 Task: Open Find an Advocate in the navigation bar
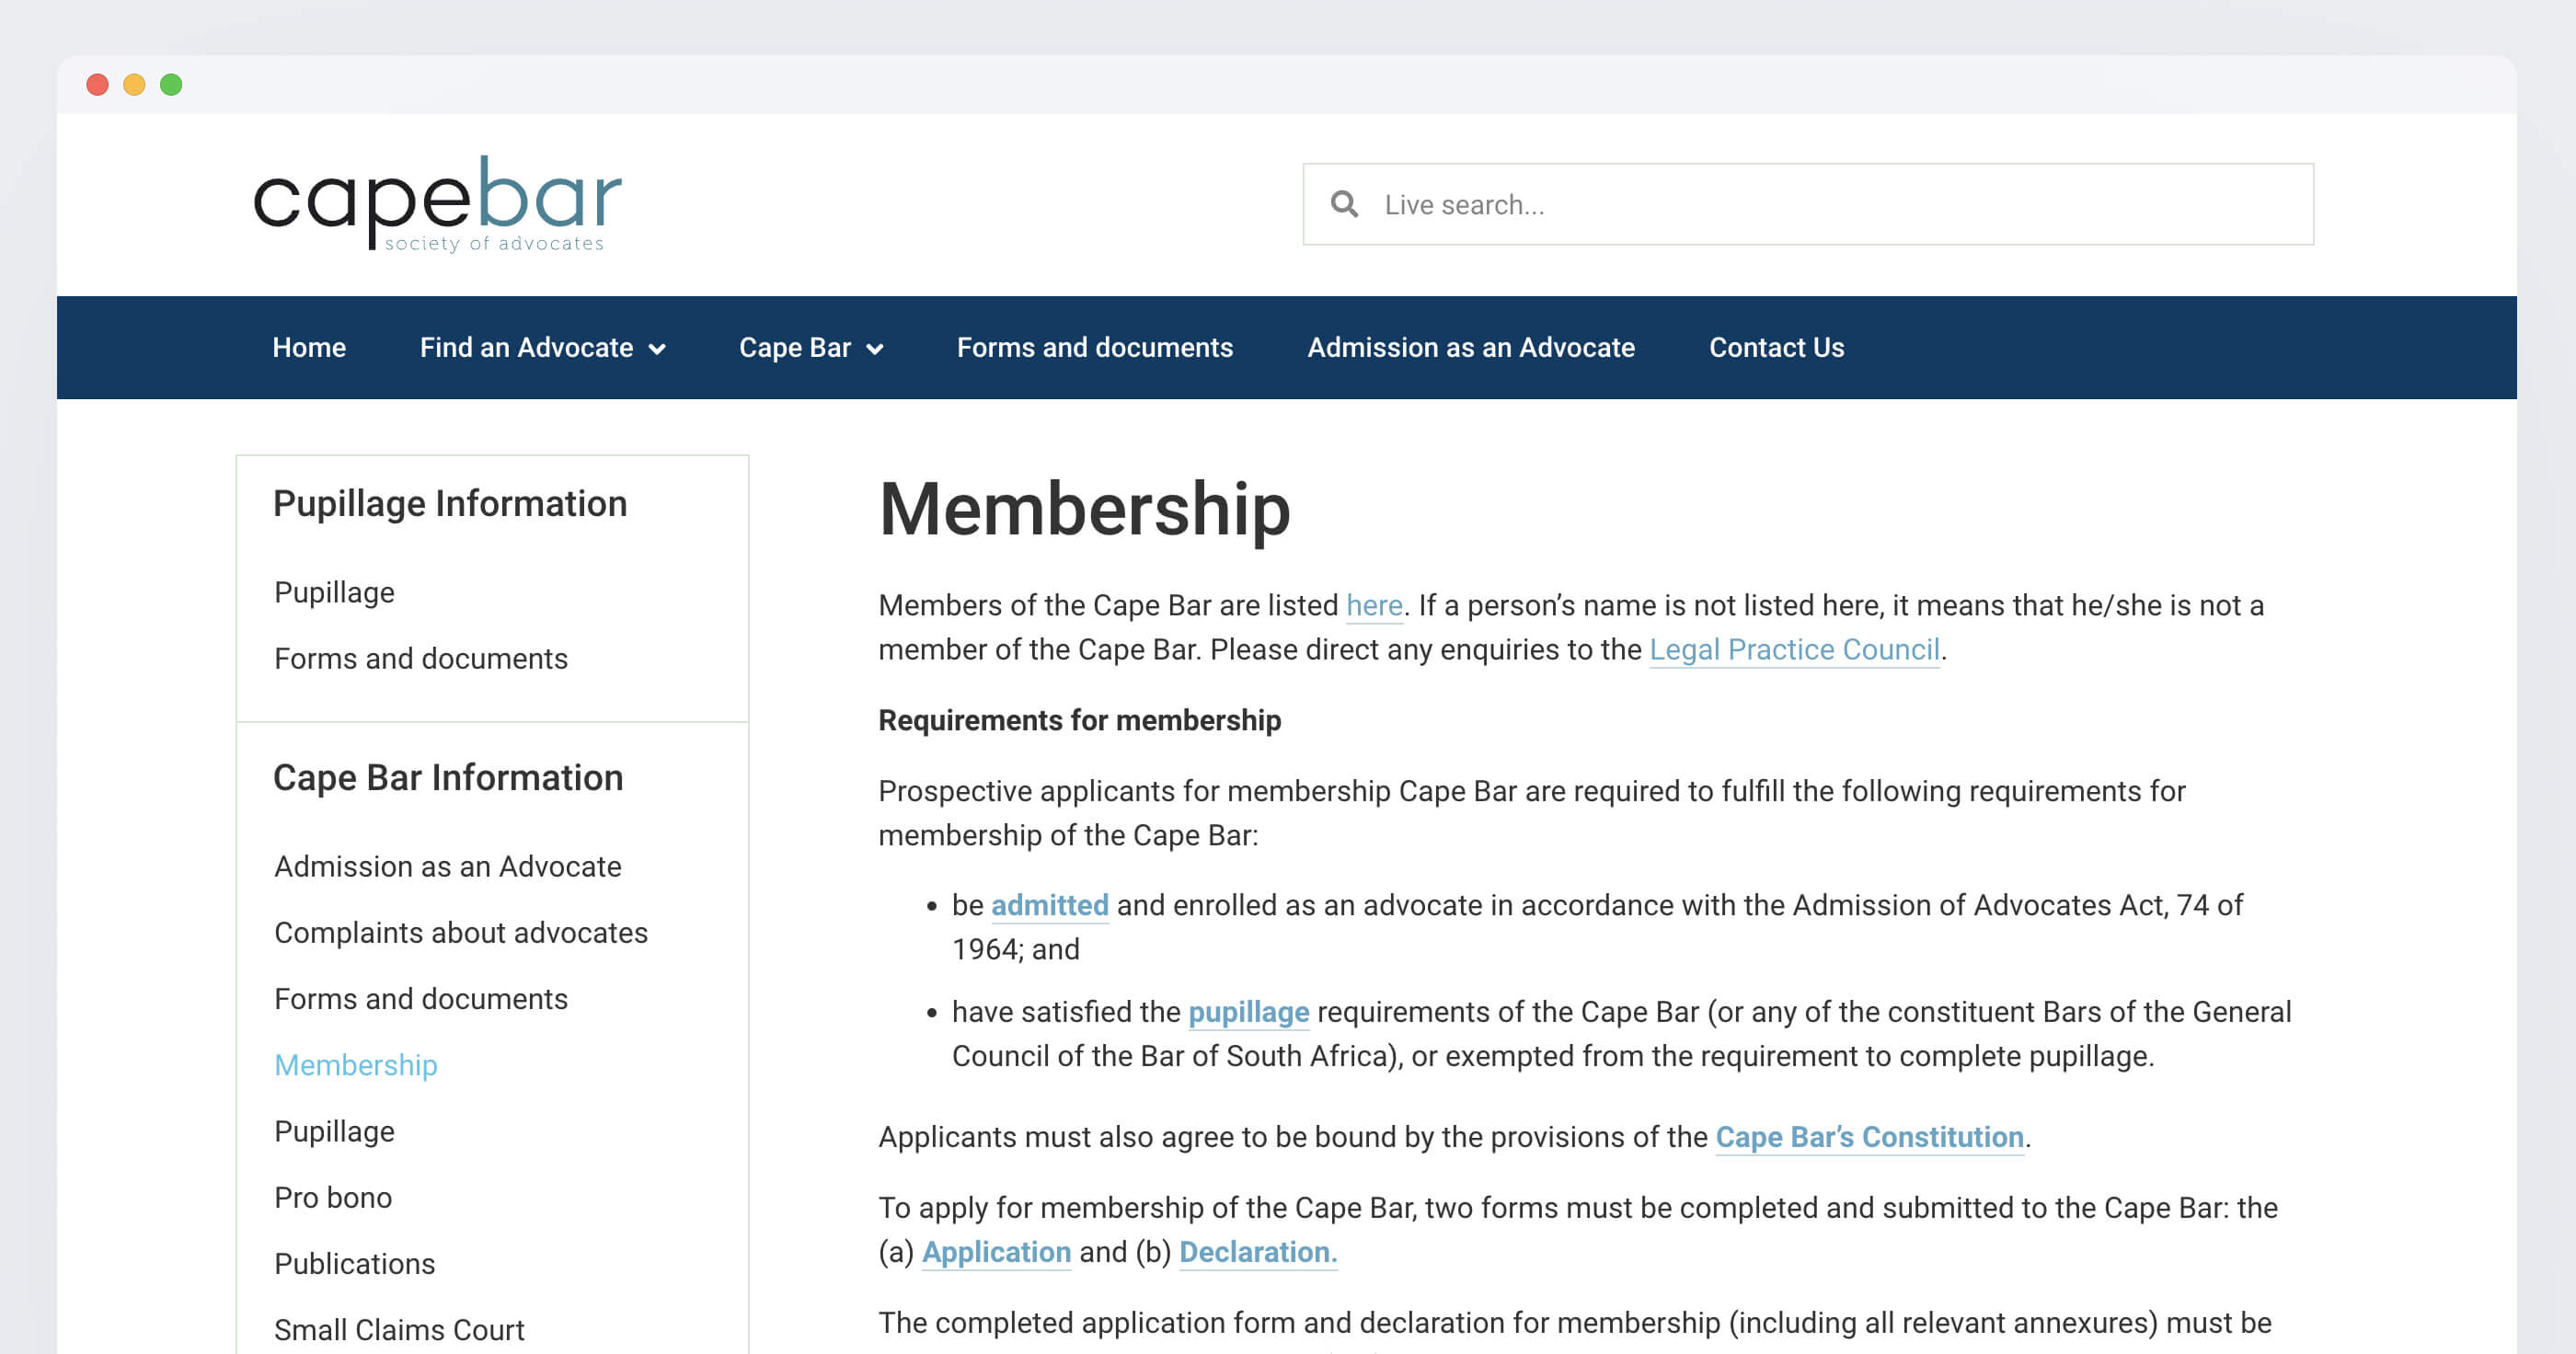tap(526, 347)
